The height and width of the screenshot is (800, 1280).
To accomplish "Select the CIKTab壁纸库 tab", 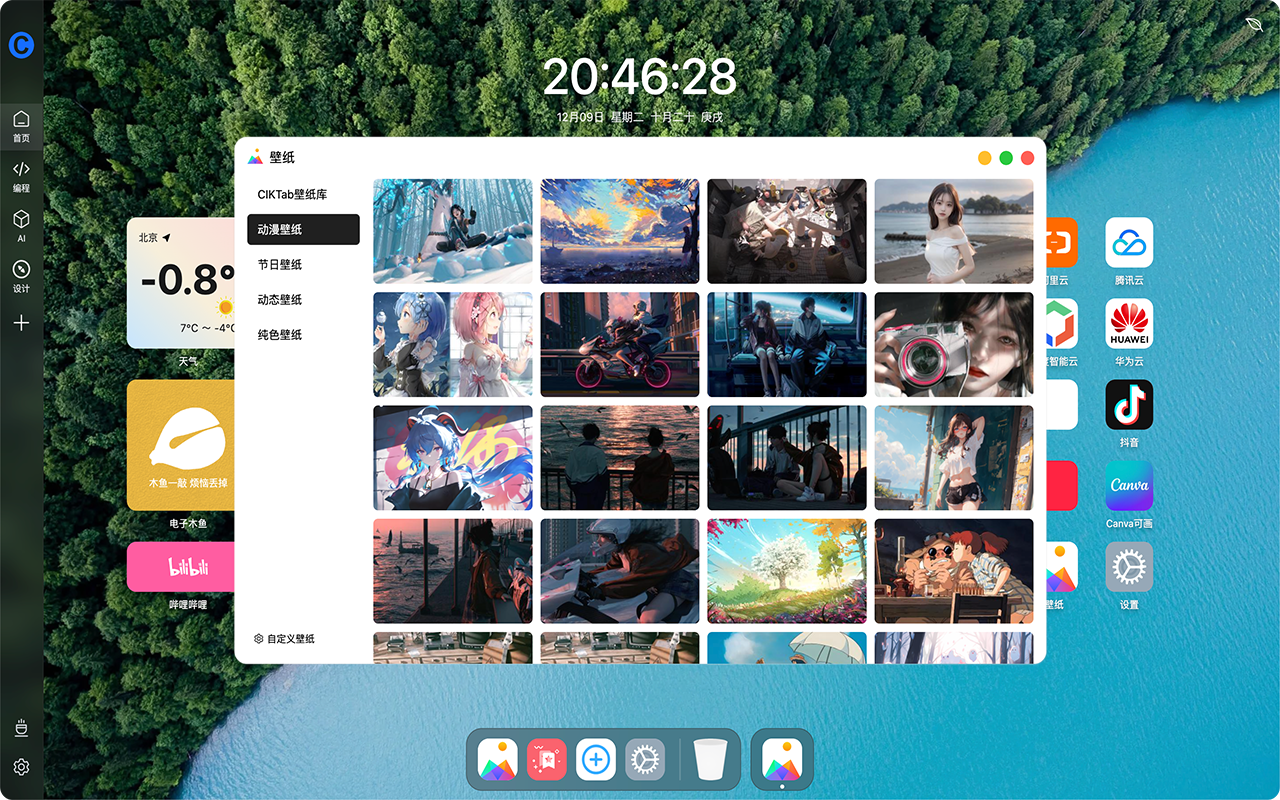I will [303, 194].
